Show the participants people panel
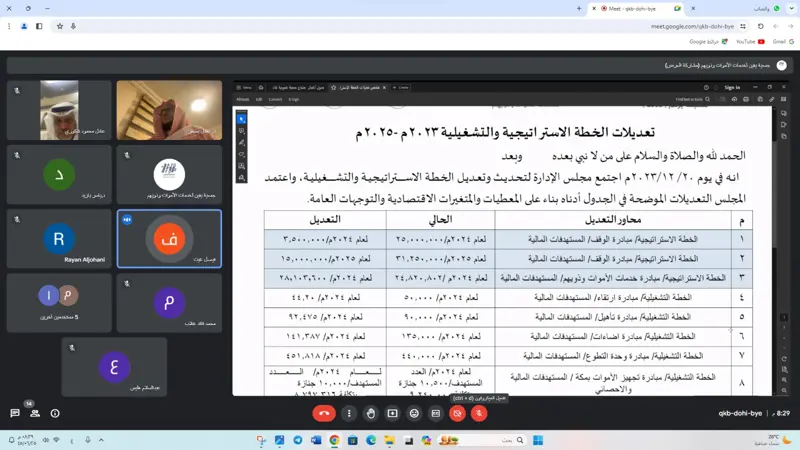This screenshot has width=800, height=450. click(x=35, y=413)
